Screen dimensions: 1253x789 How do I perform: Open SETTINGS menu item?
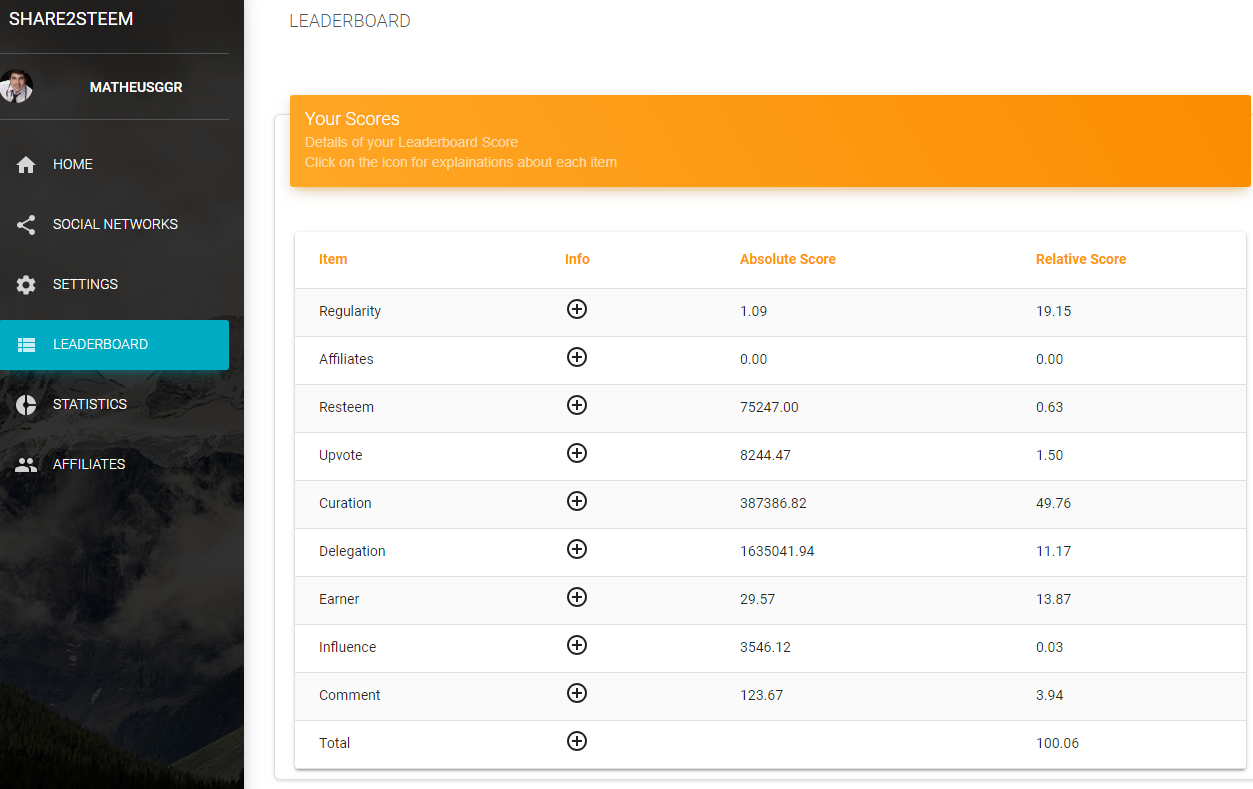114,285
